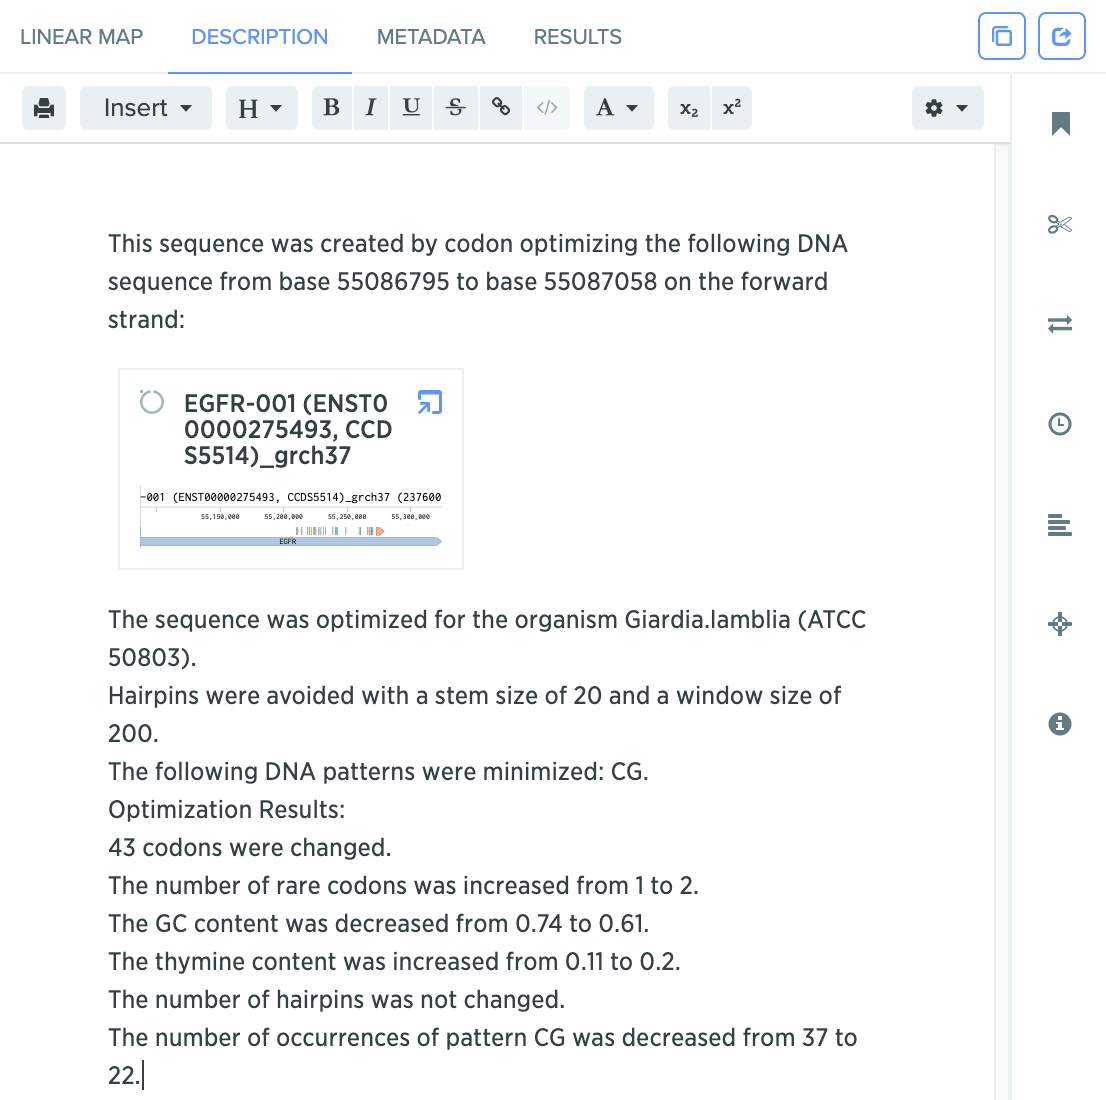The height and width of the screenshot is (1100, 1106).
Task: Click the print icon
Action: coord(44,108)
